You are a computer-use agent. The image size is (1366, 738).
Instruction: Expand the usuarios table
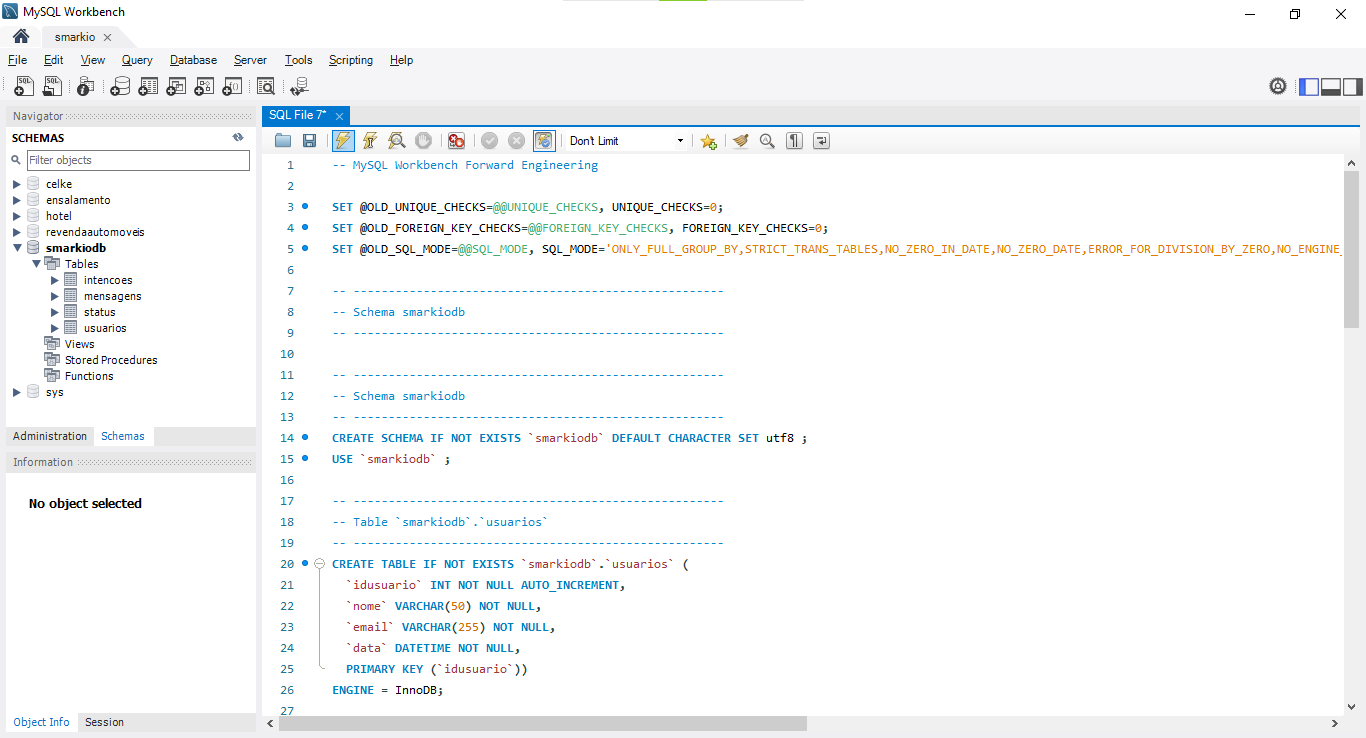click(x=55, y=328)
